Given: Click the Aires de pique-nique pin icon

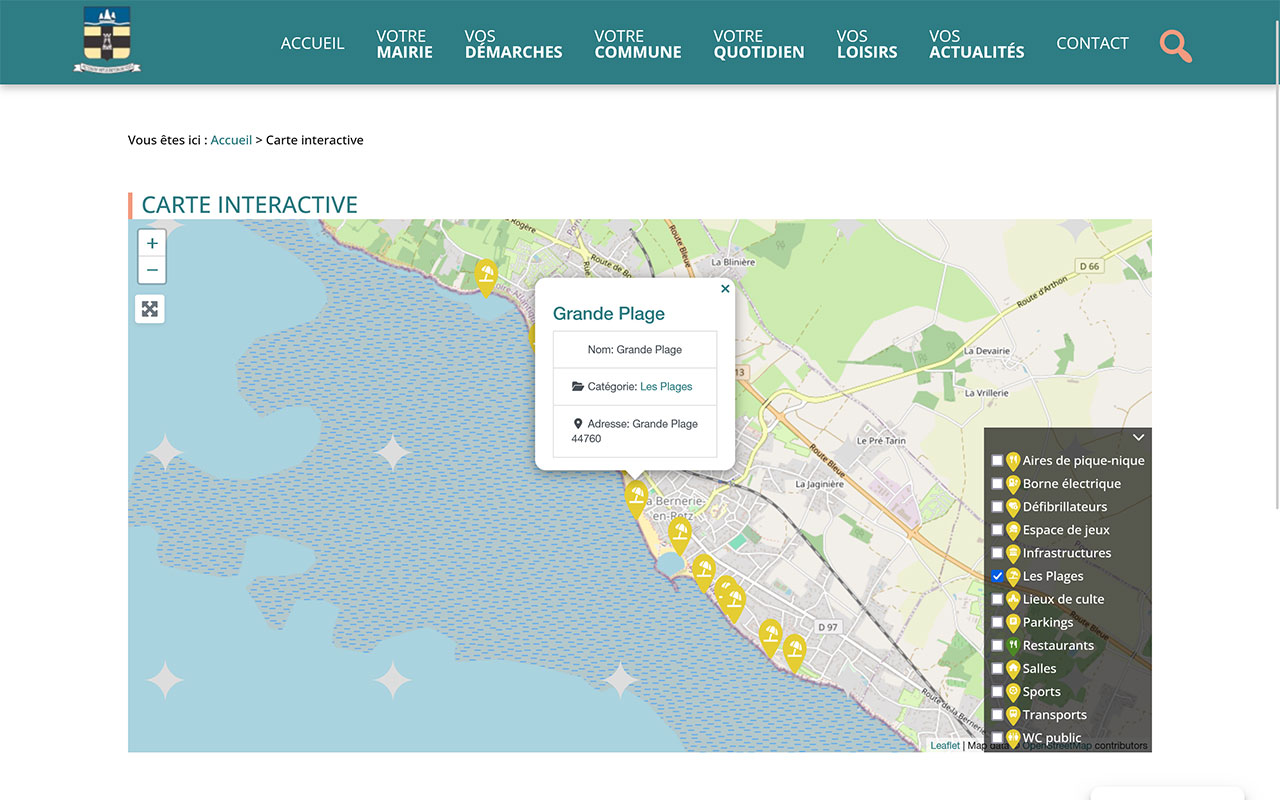Looking at the screenshot, I should (1013, 461).
